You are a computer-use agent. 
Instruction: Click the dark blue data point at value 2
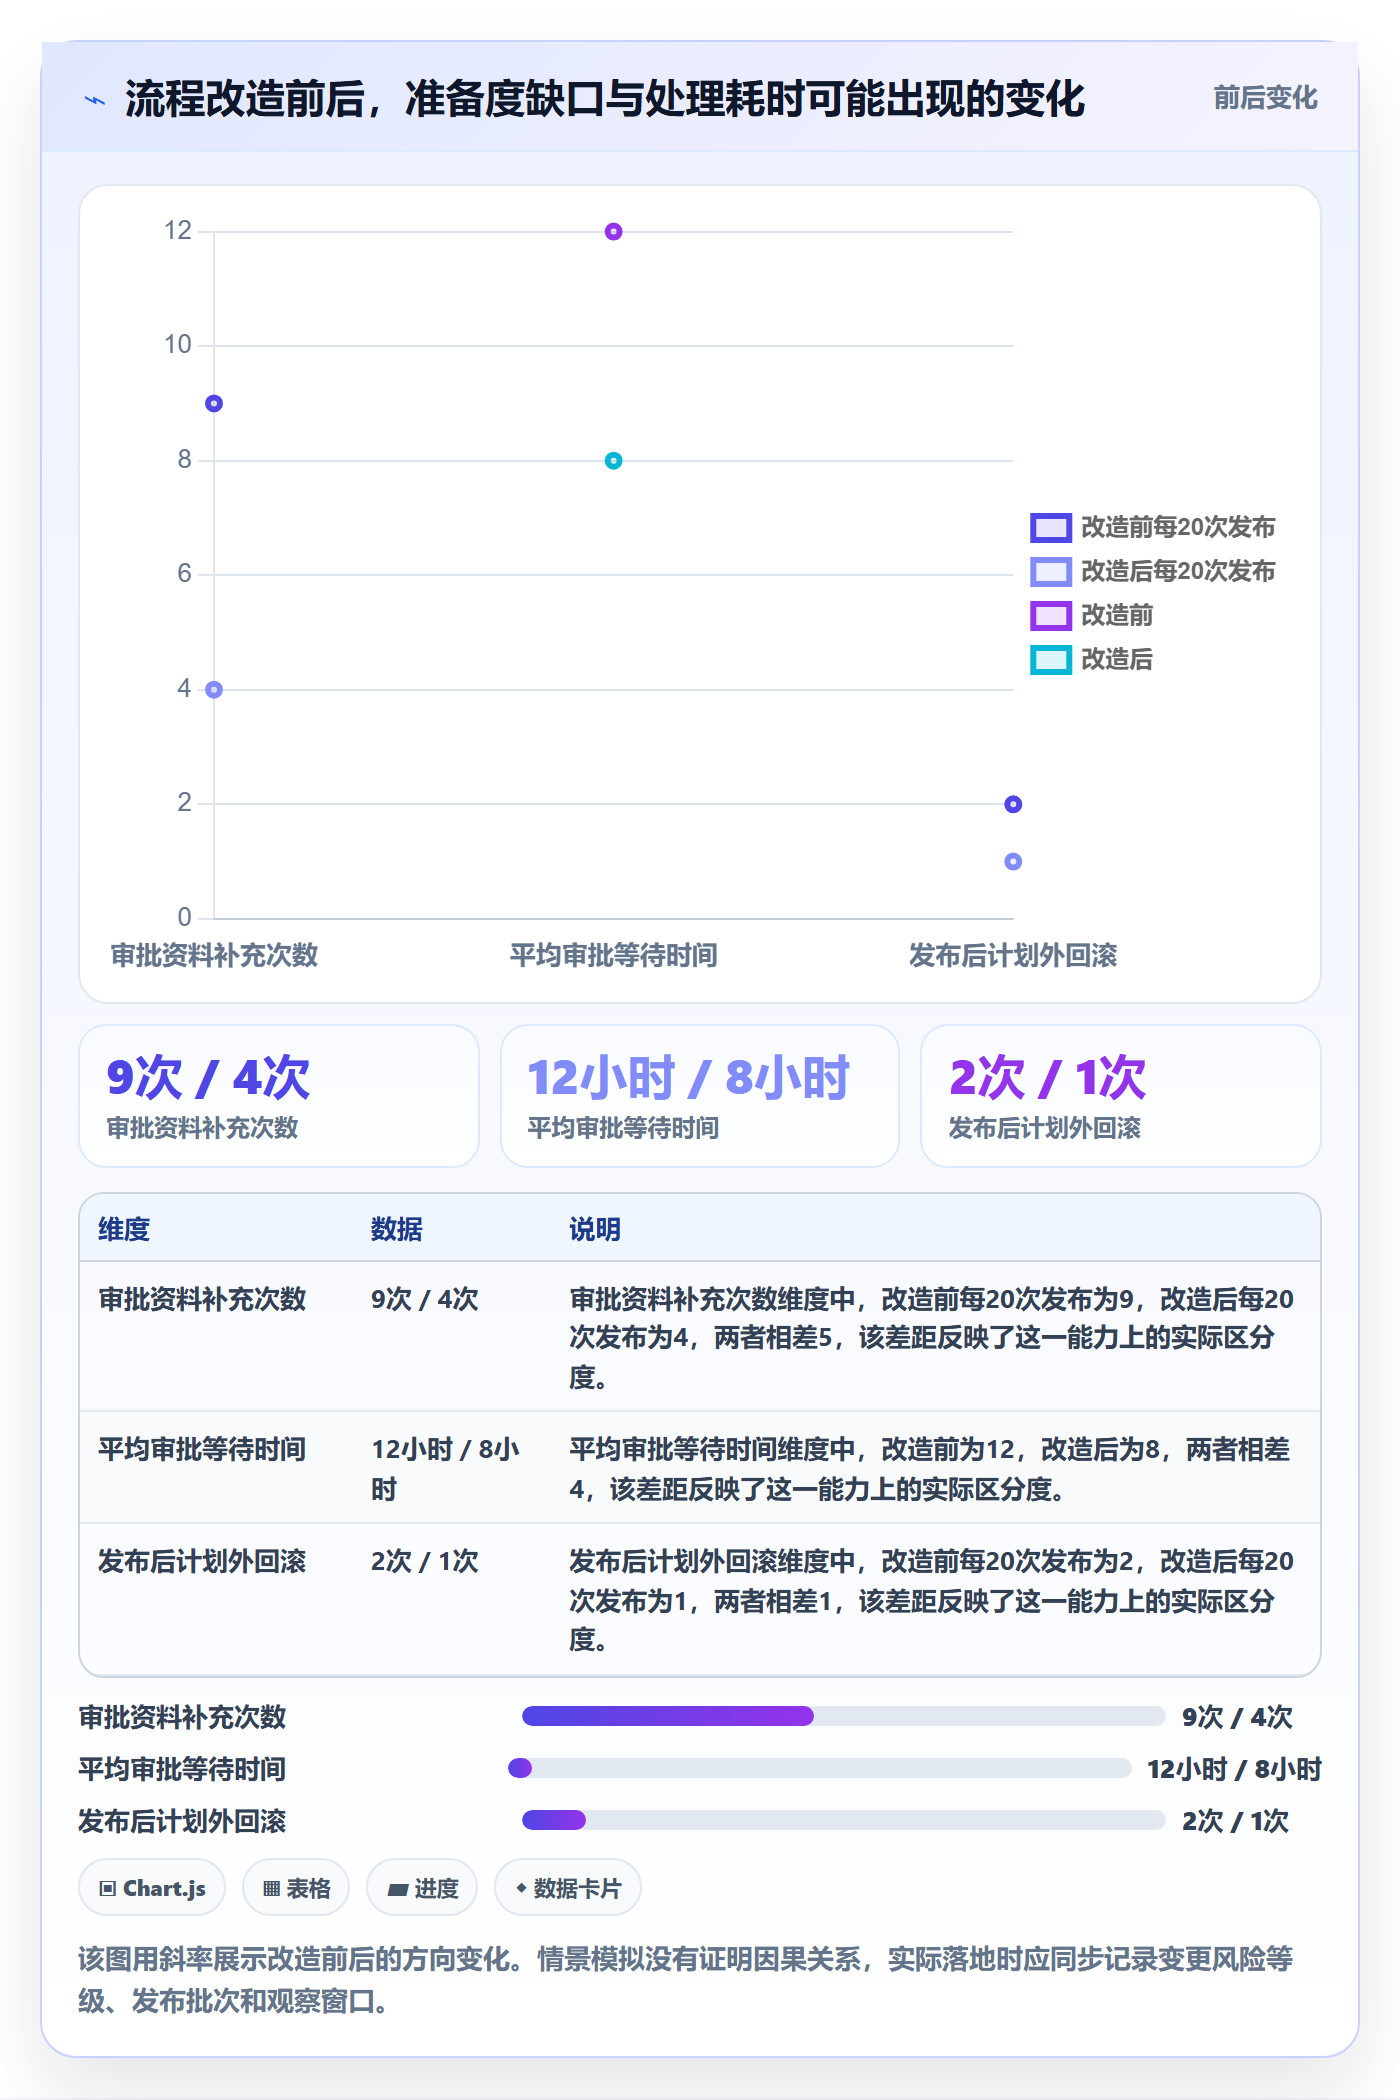tap(1013, 804)
